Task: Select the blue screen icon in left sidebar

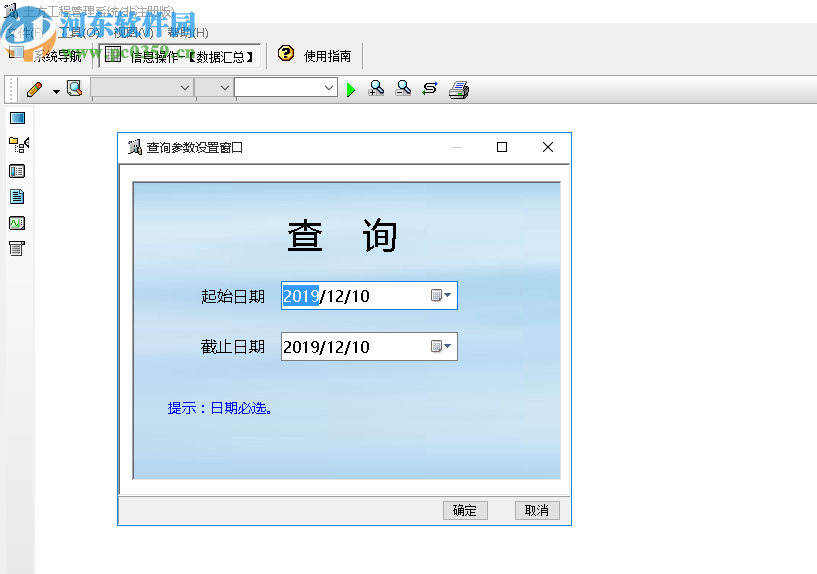Action: (x=17, y=118)
